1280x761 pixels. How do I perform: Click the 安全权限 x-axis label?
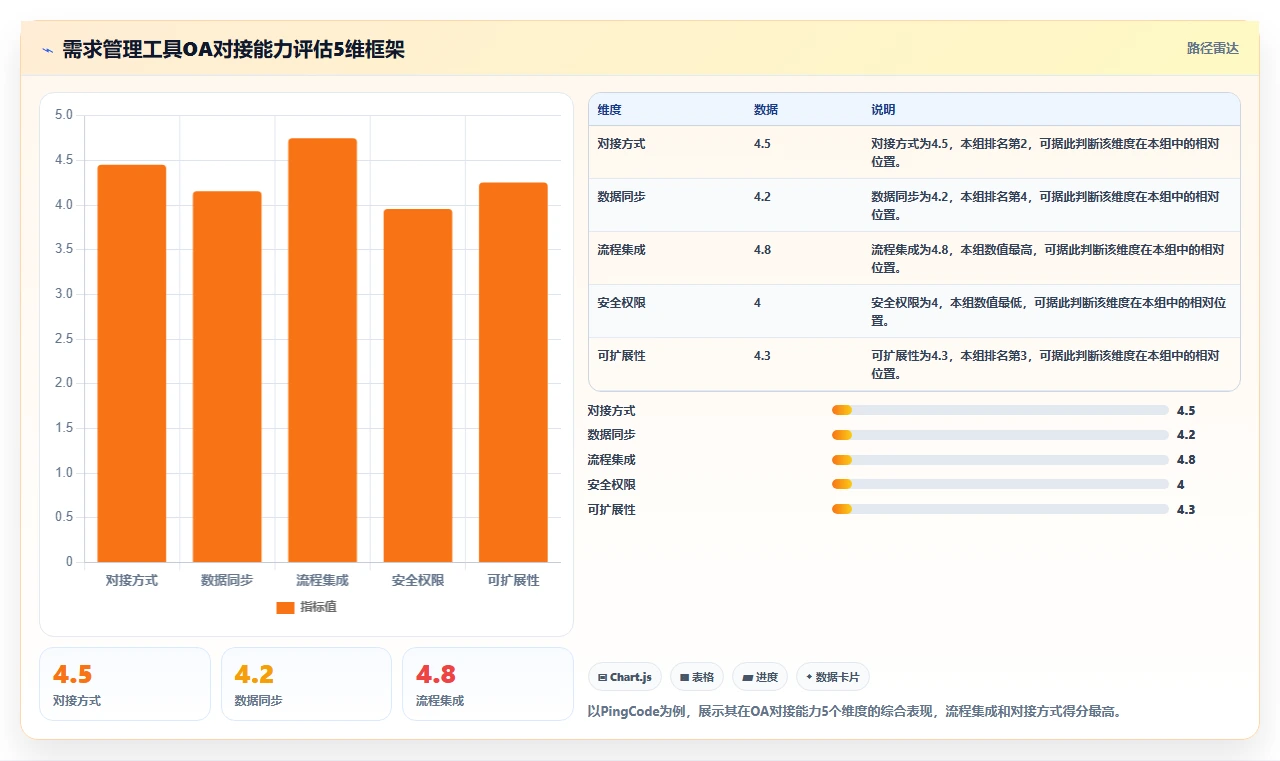point(418,580)
